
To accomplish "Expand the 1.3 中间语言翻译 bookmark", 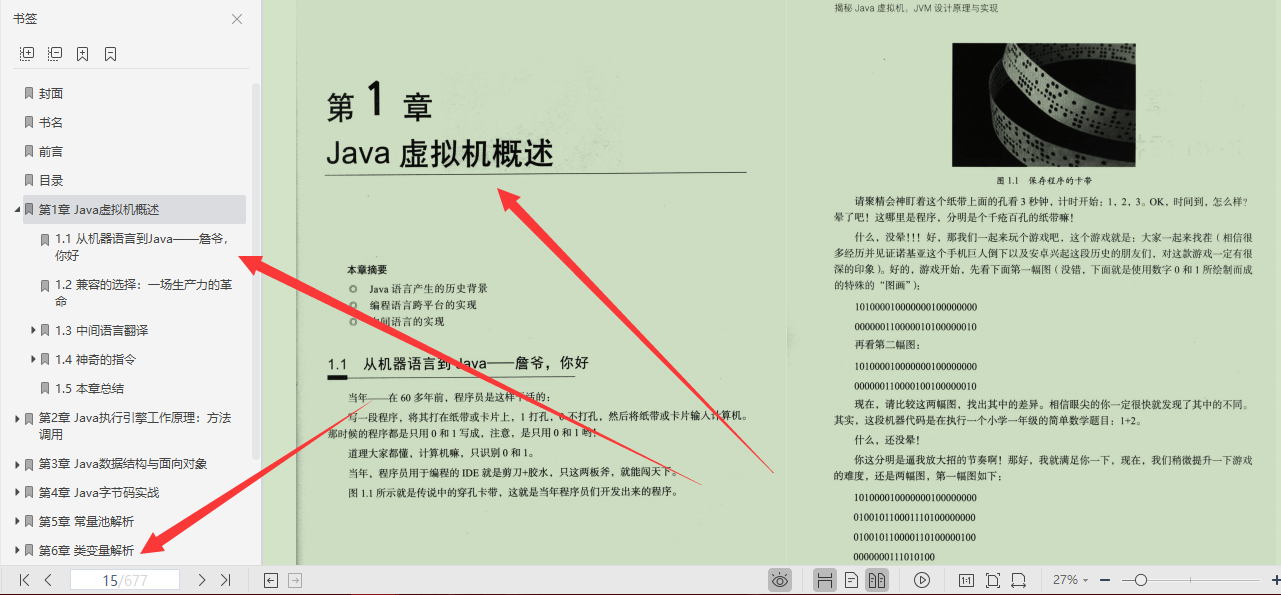I will coord(33,330).
